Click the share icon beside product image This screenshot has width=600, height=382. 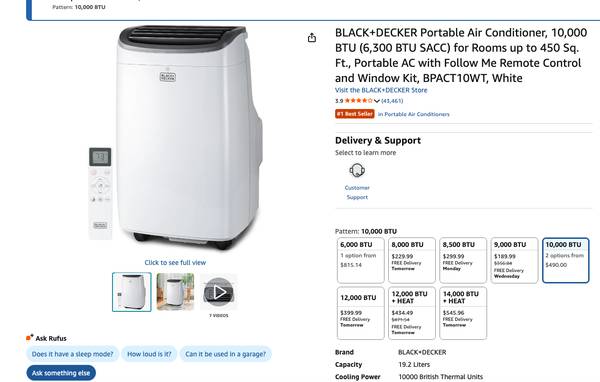tap(312, 38)
